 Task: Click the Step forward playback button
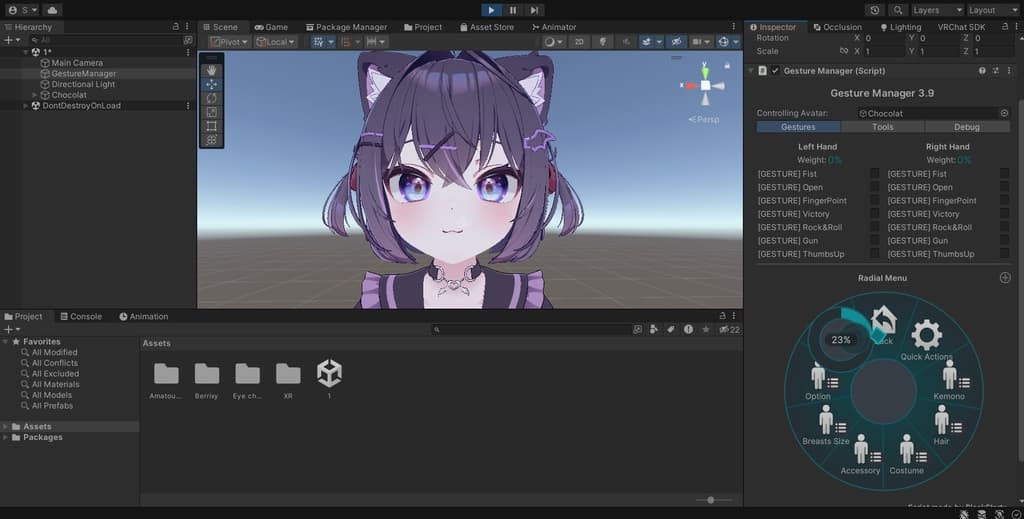tap(535, 10)
